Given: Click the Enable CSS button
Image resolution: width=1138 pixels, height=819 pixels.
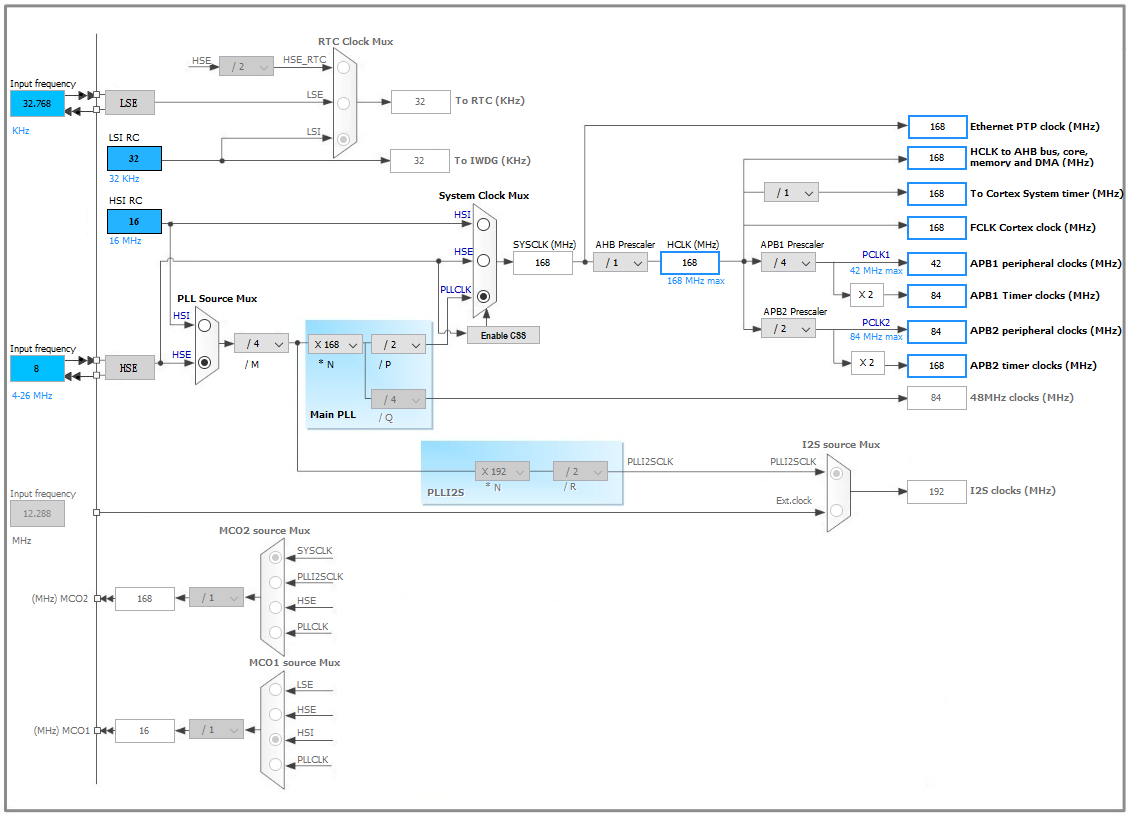Looking at the screenshot, I should click(503, 335).
